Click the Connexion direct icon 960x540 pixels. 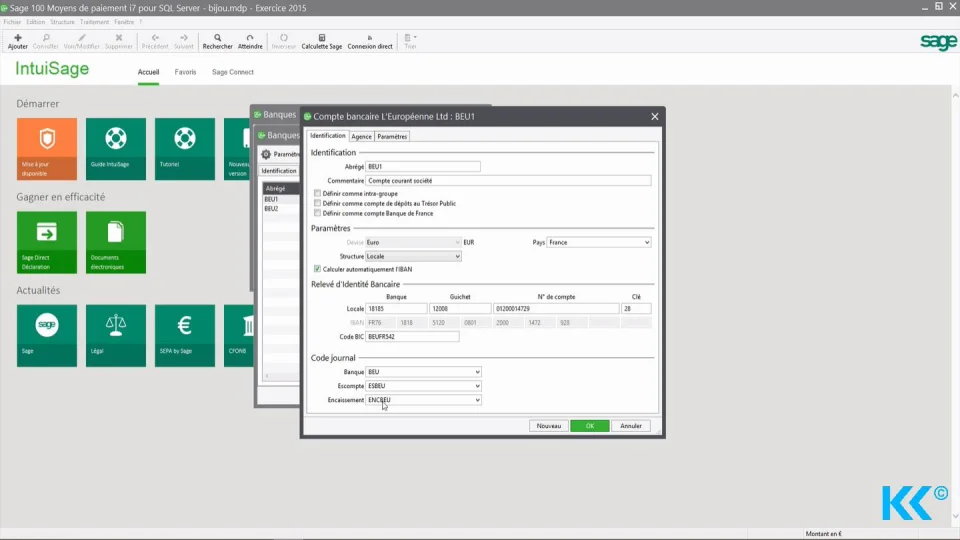click(x=370, y=41)
